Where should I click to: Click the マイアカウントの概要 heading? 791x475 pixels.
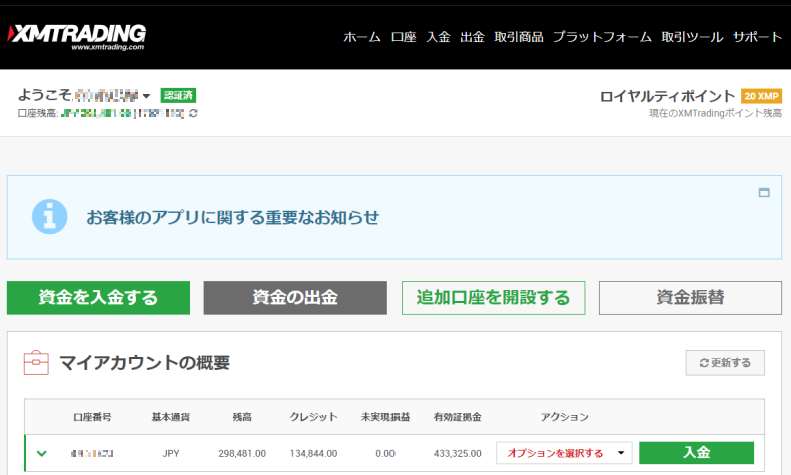click(x=144, y=363)
